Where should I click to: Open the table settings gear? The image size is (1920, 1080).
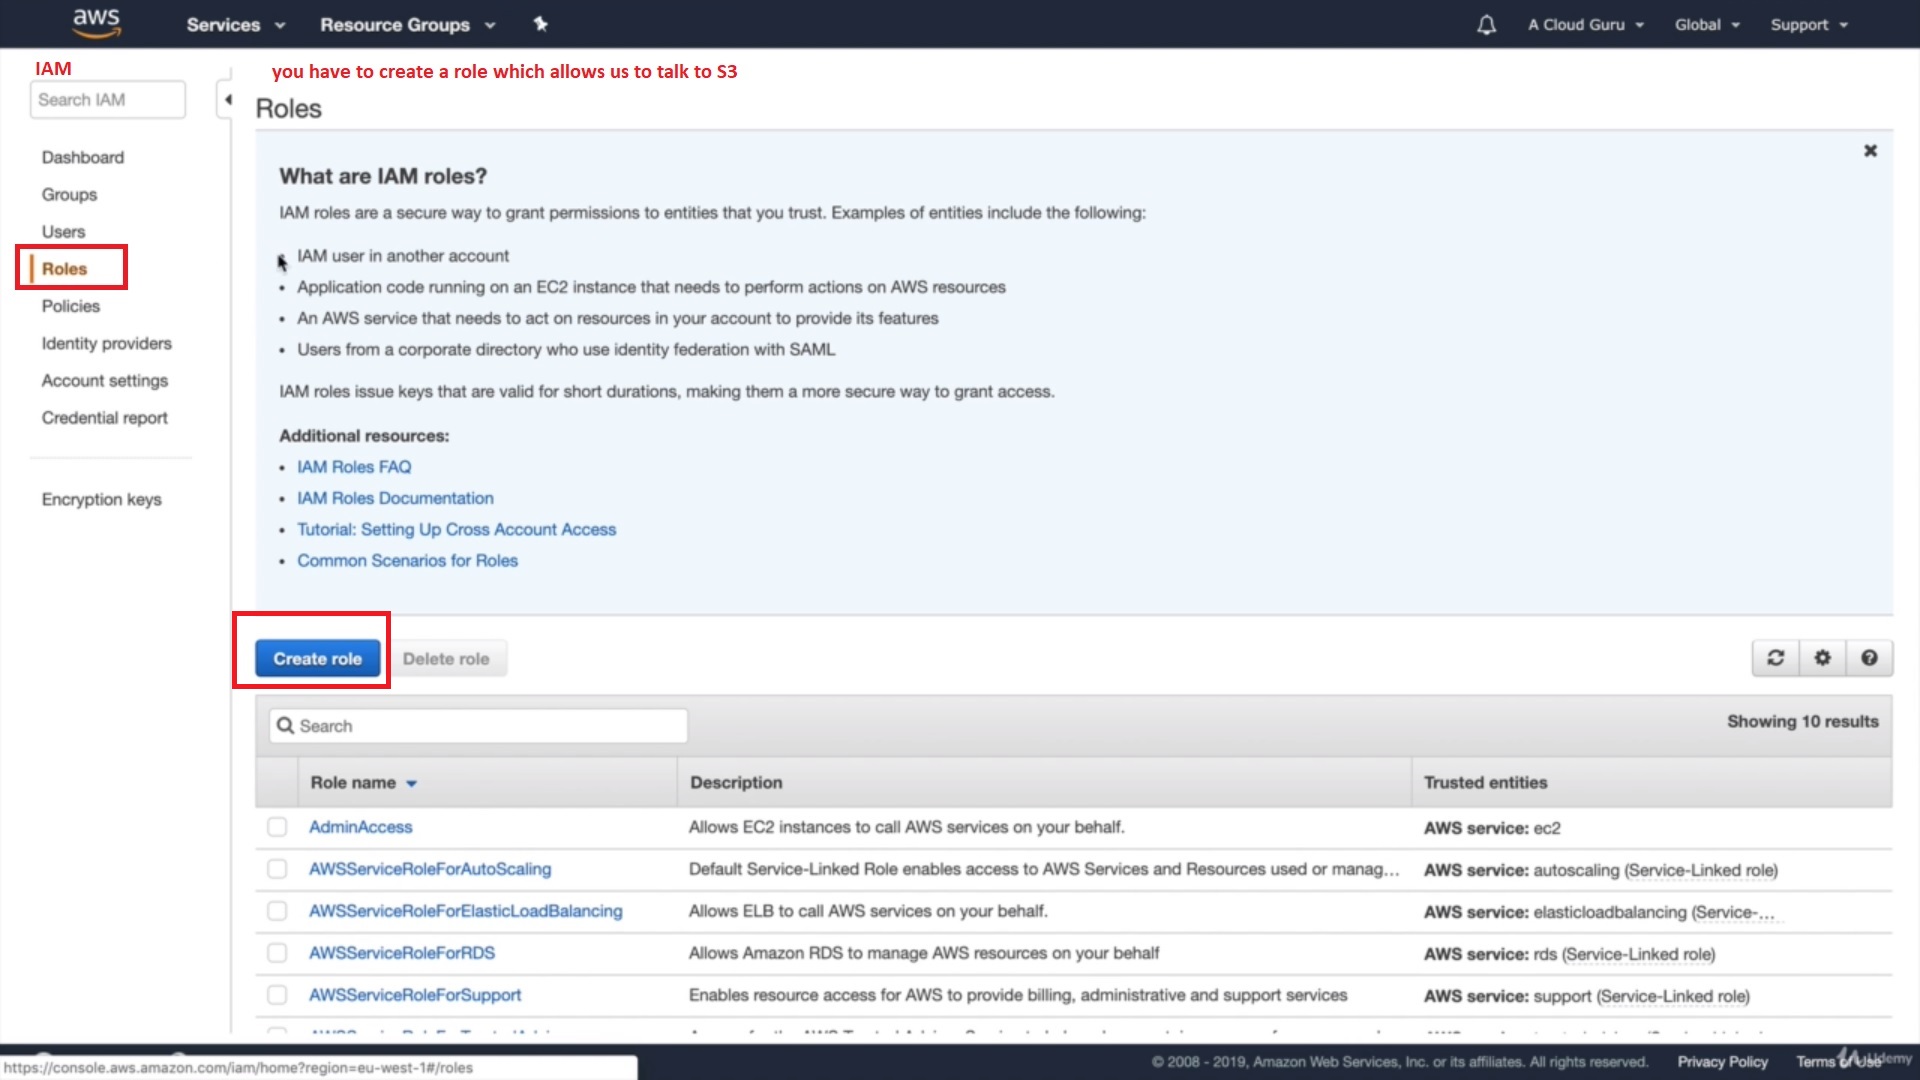click(x=1822, y=658)
